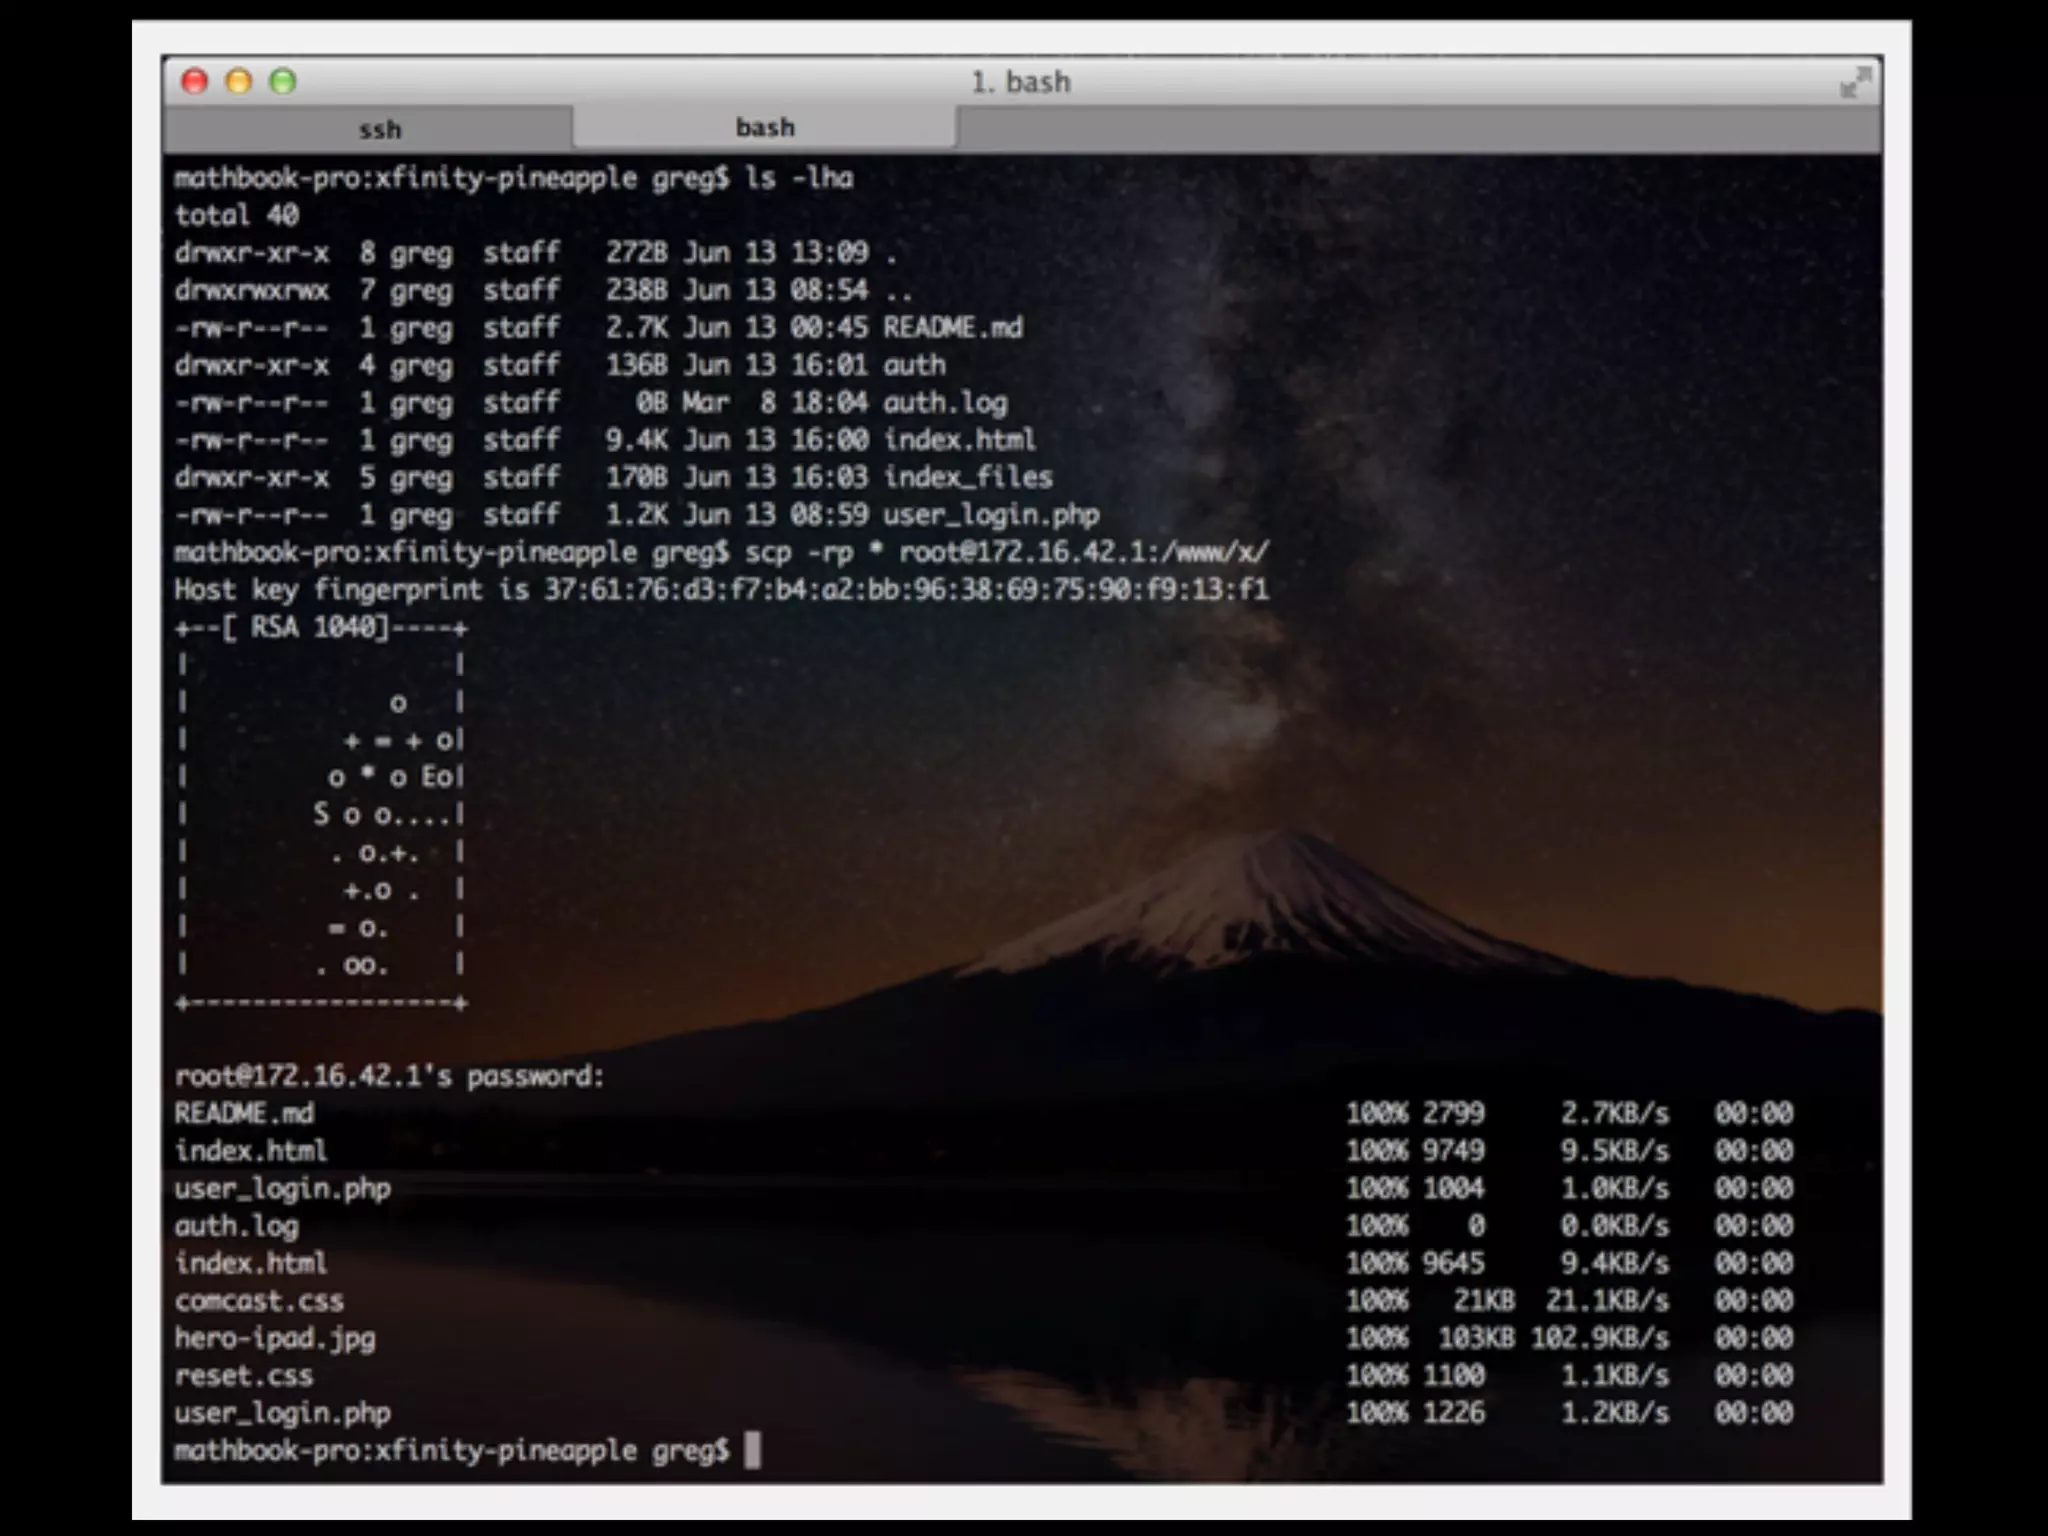Click the root password prompt line
This screenshot has width=2048, height=1536.
point(389,1076)
